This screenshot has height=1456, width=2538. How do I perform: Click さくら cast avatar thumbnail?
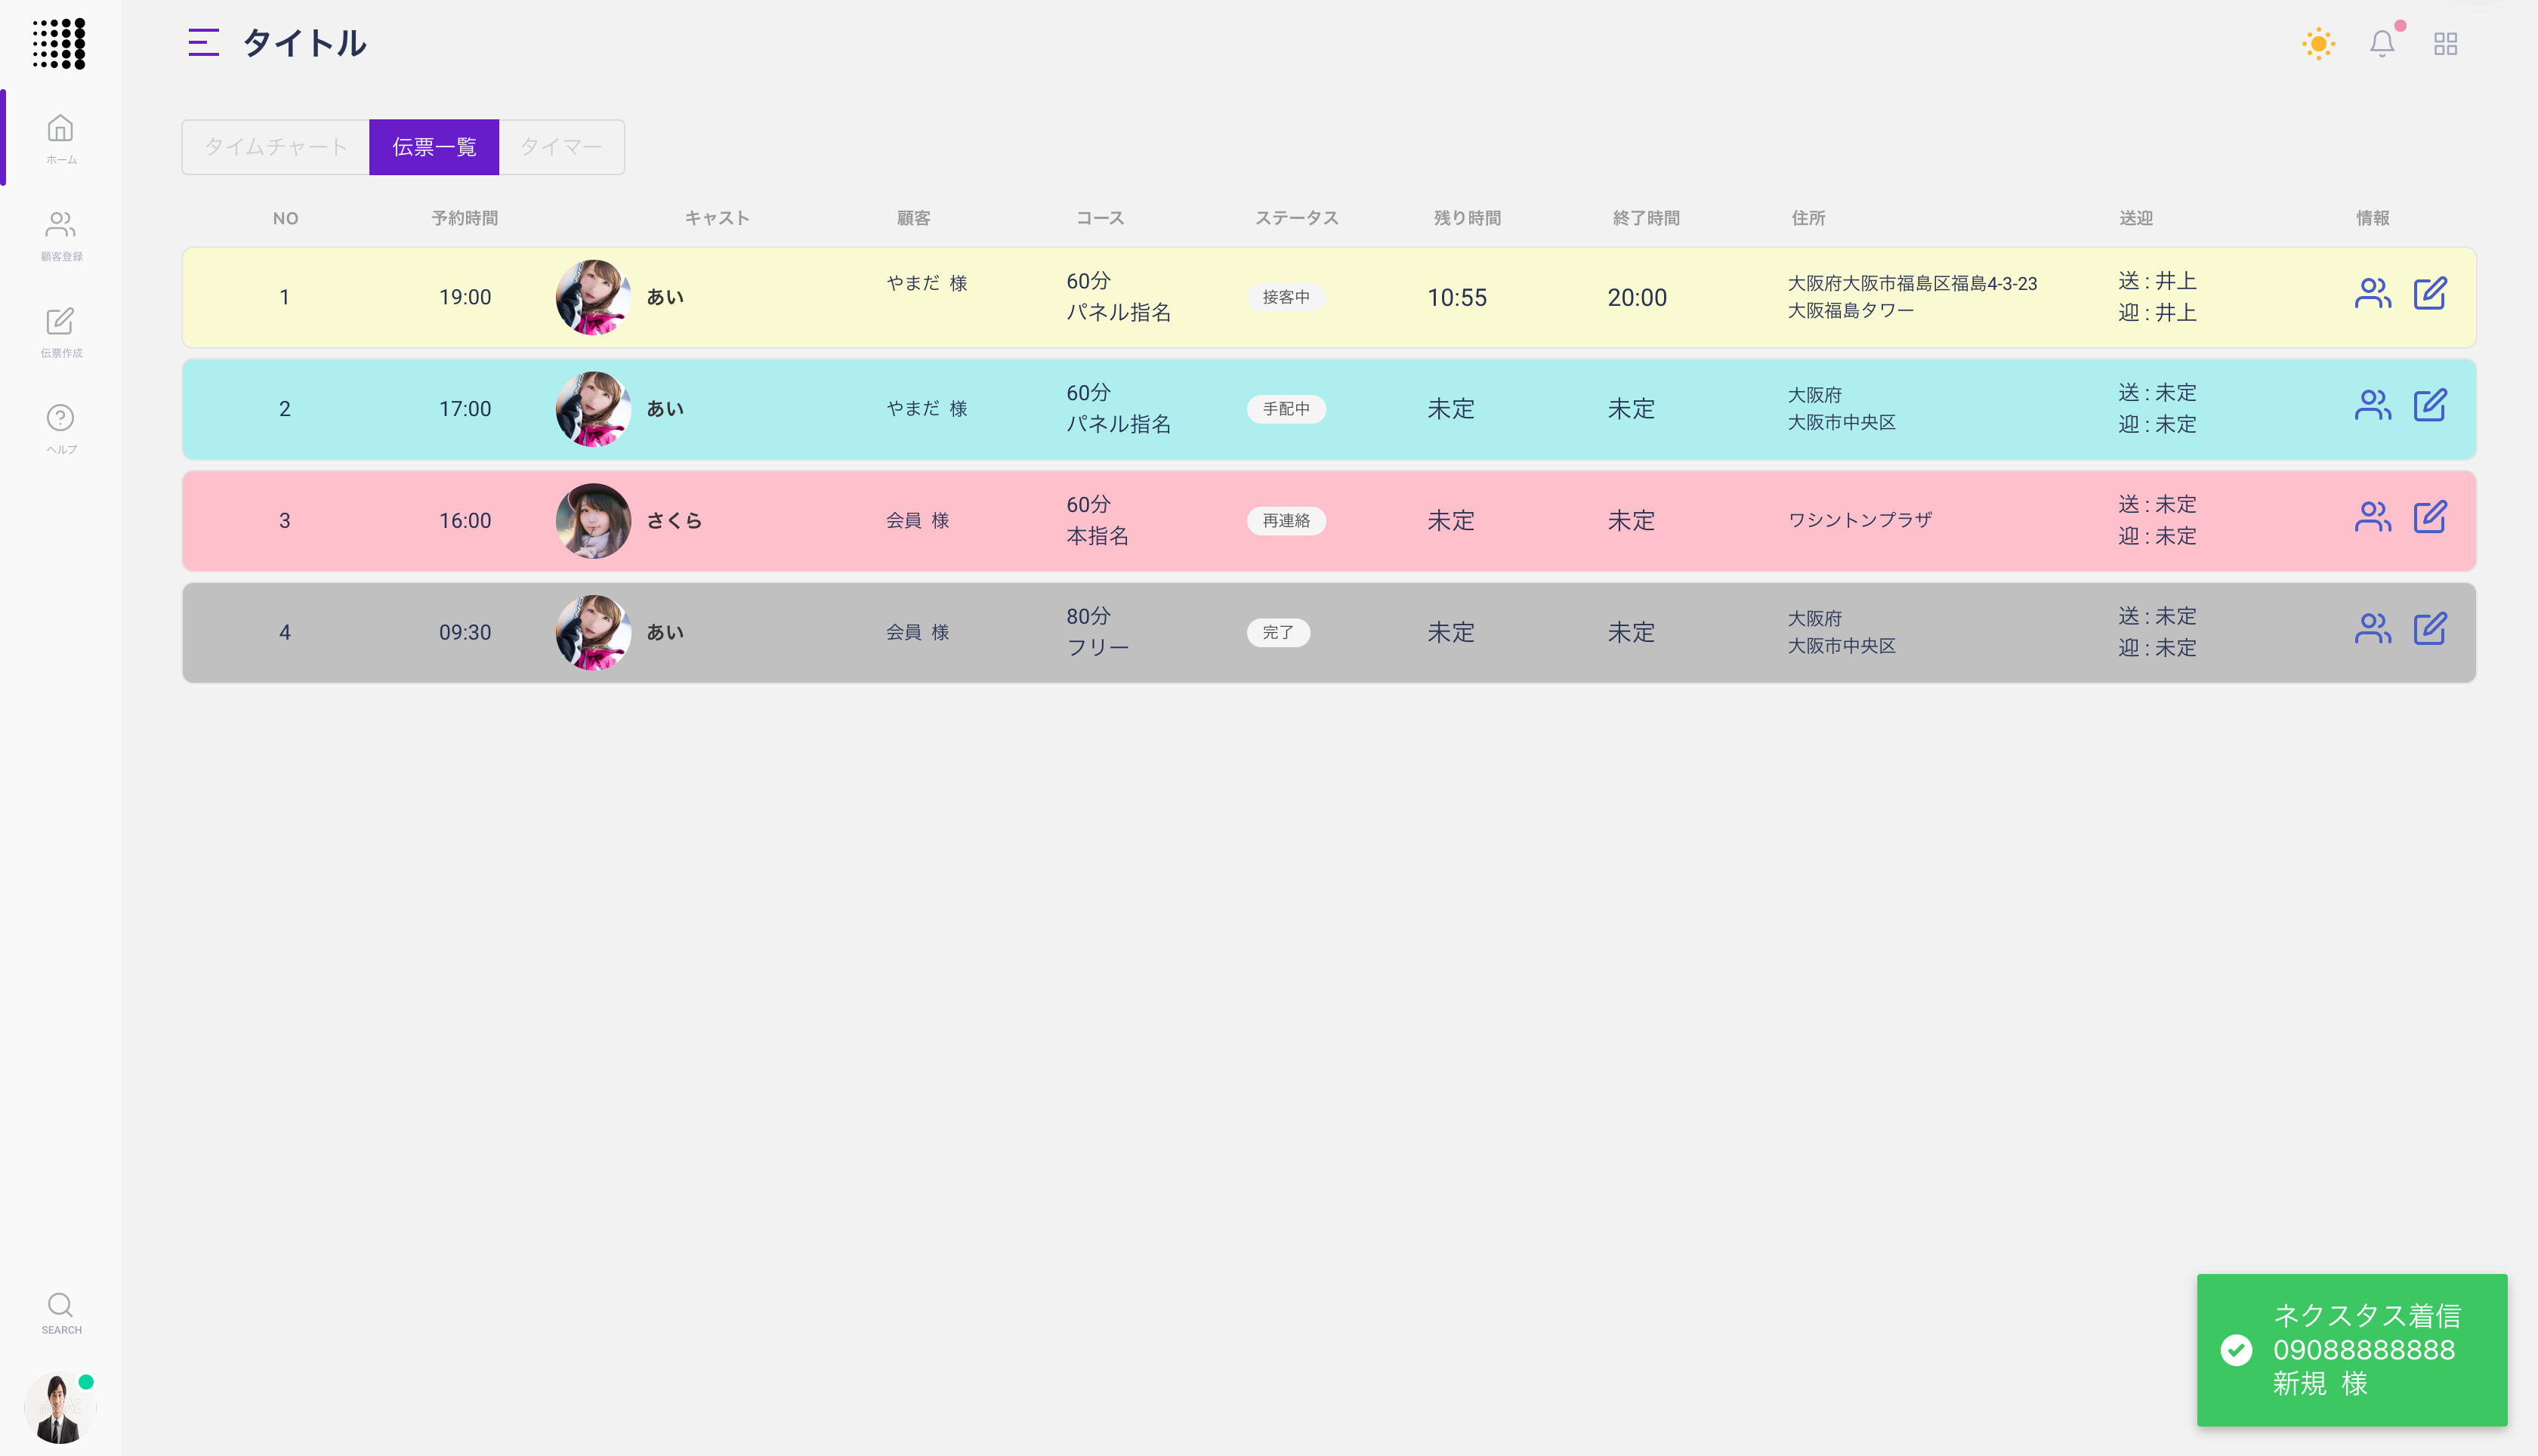click(593, 521)
